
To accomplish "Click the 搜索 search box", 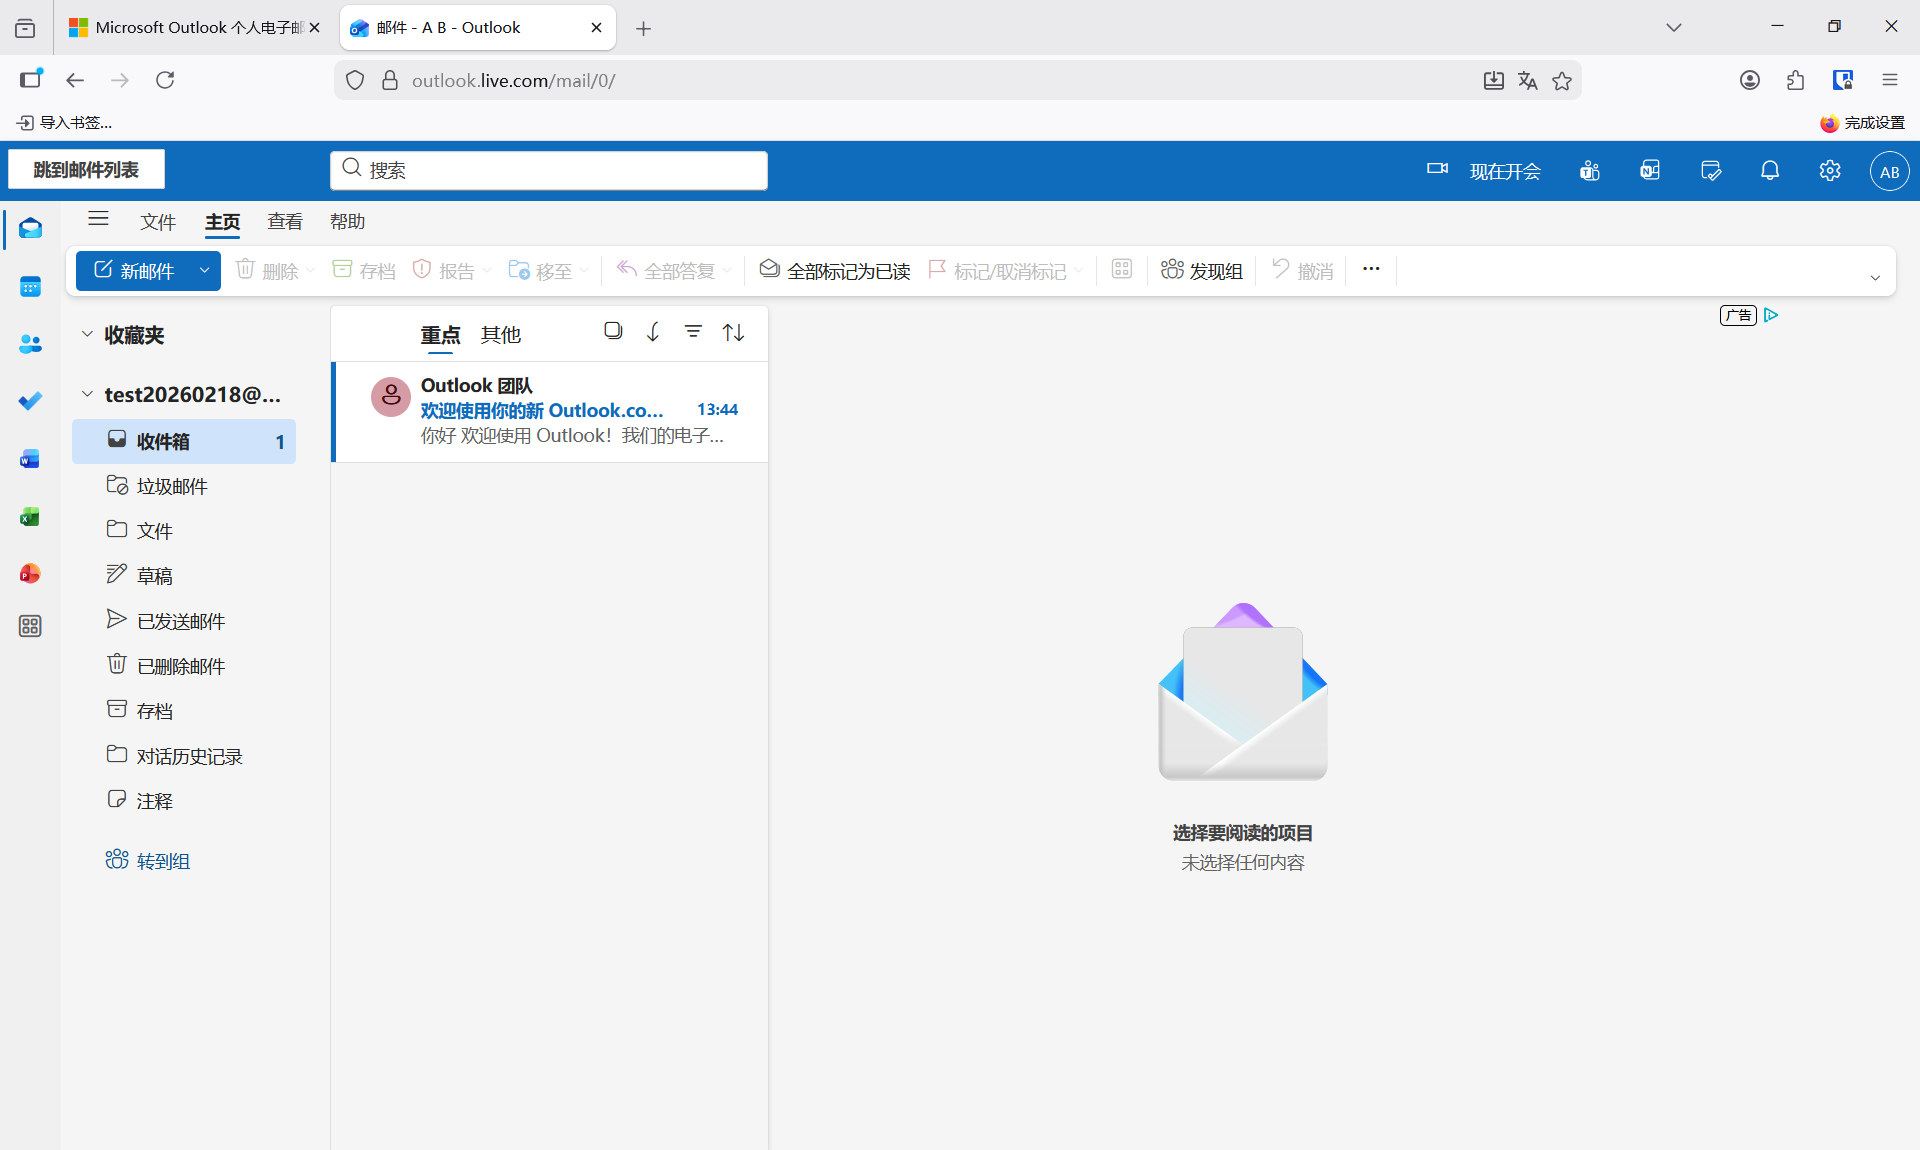I will coord(549,170).
